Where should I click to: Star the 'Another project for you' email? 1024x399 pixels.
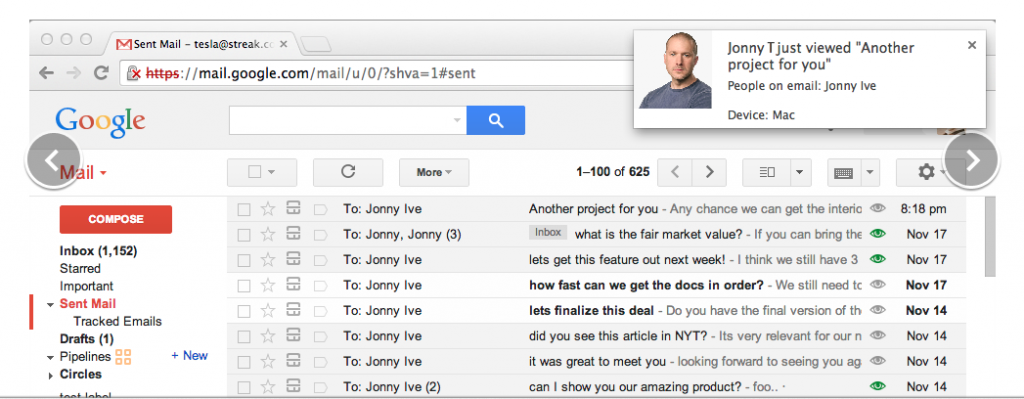coord(268,209)
